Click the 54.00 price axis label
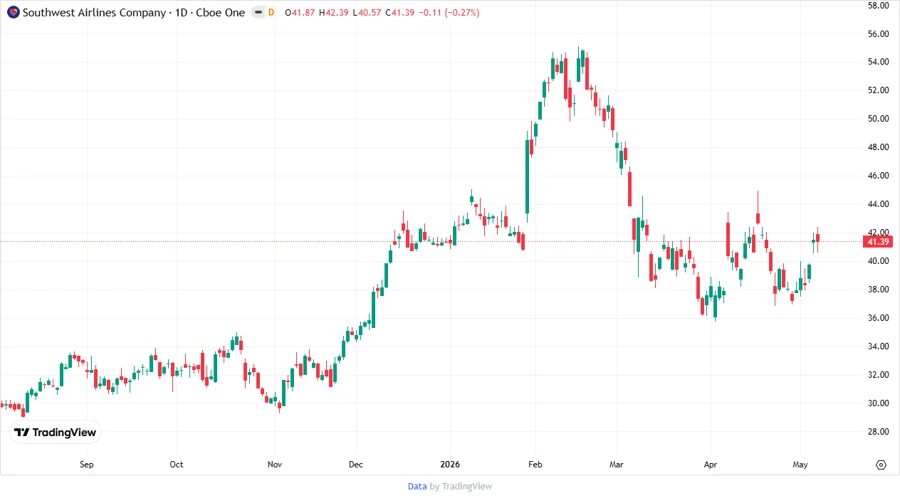This screenshot has height=498, width=900. [x=878, y=62]
